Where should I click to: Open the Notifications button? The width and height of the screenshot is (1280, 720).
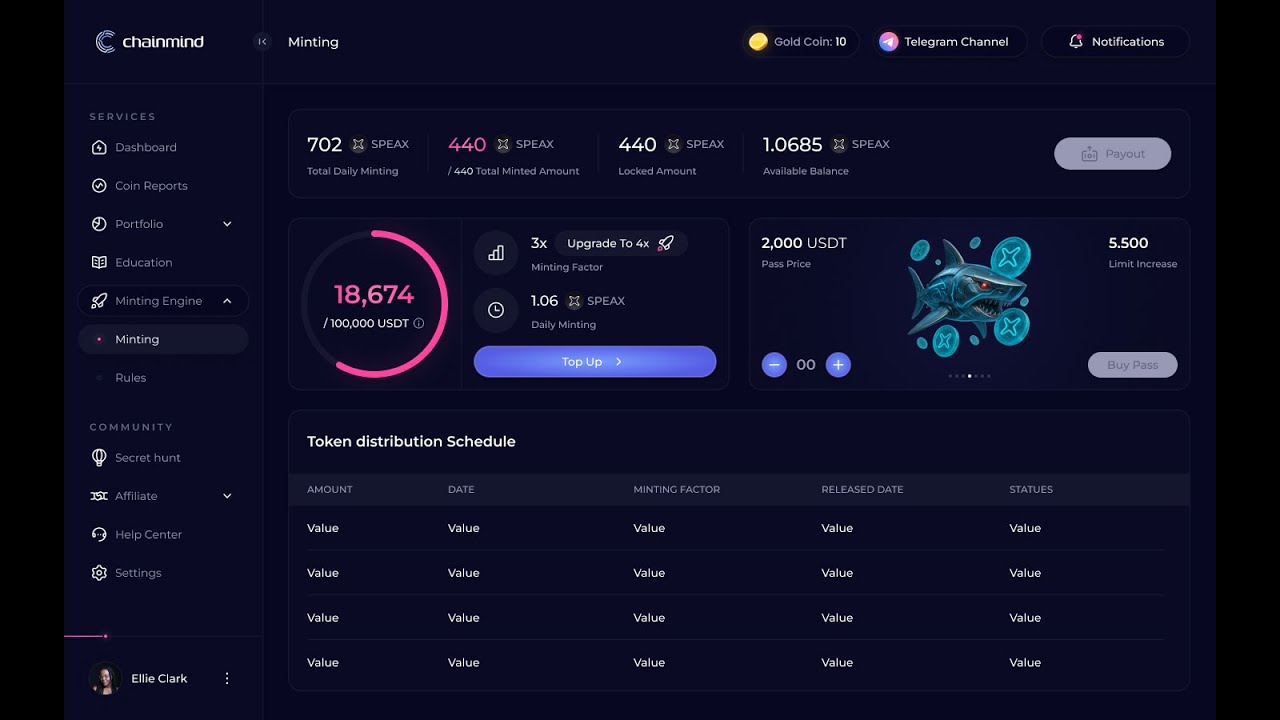(x=1115, y=41)
